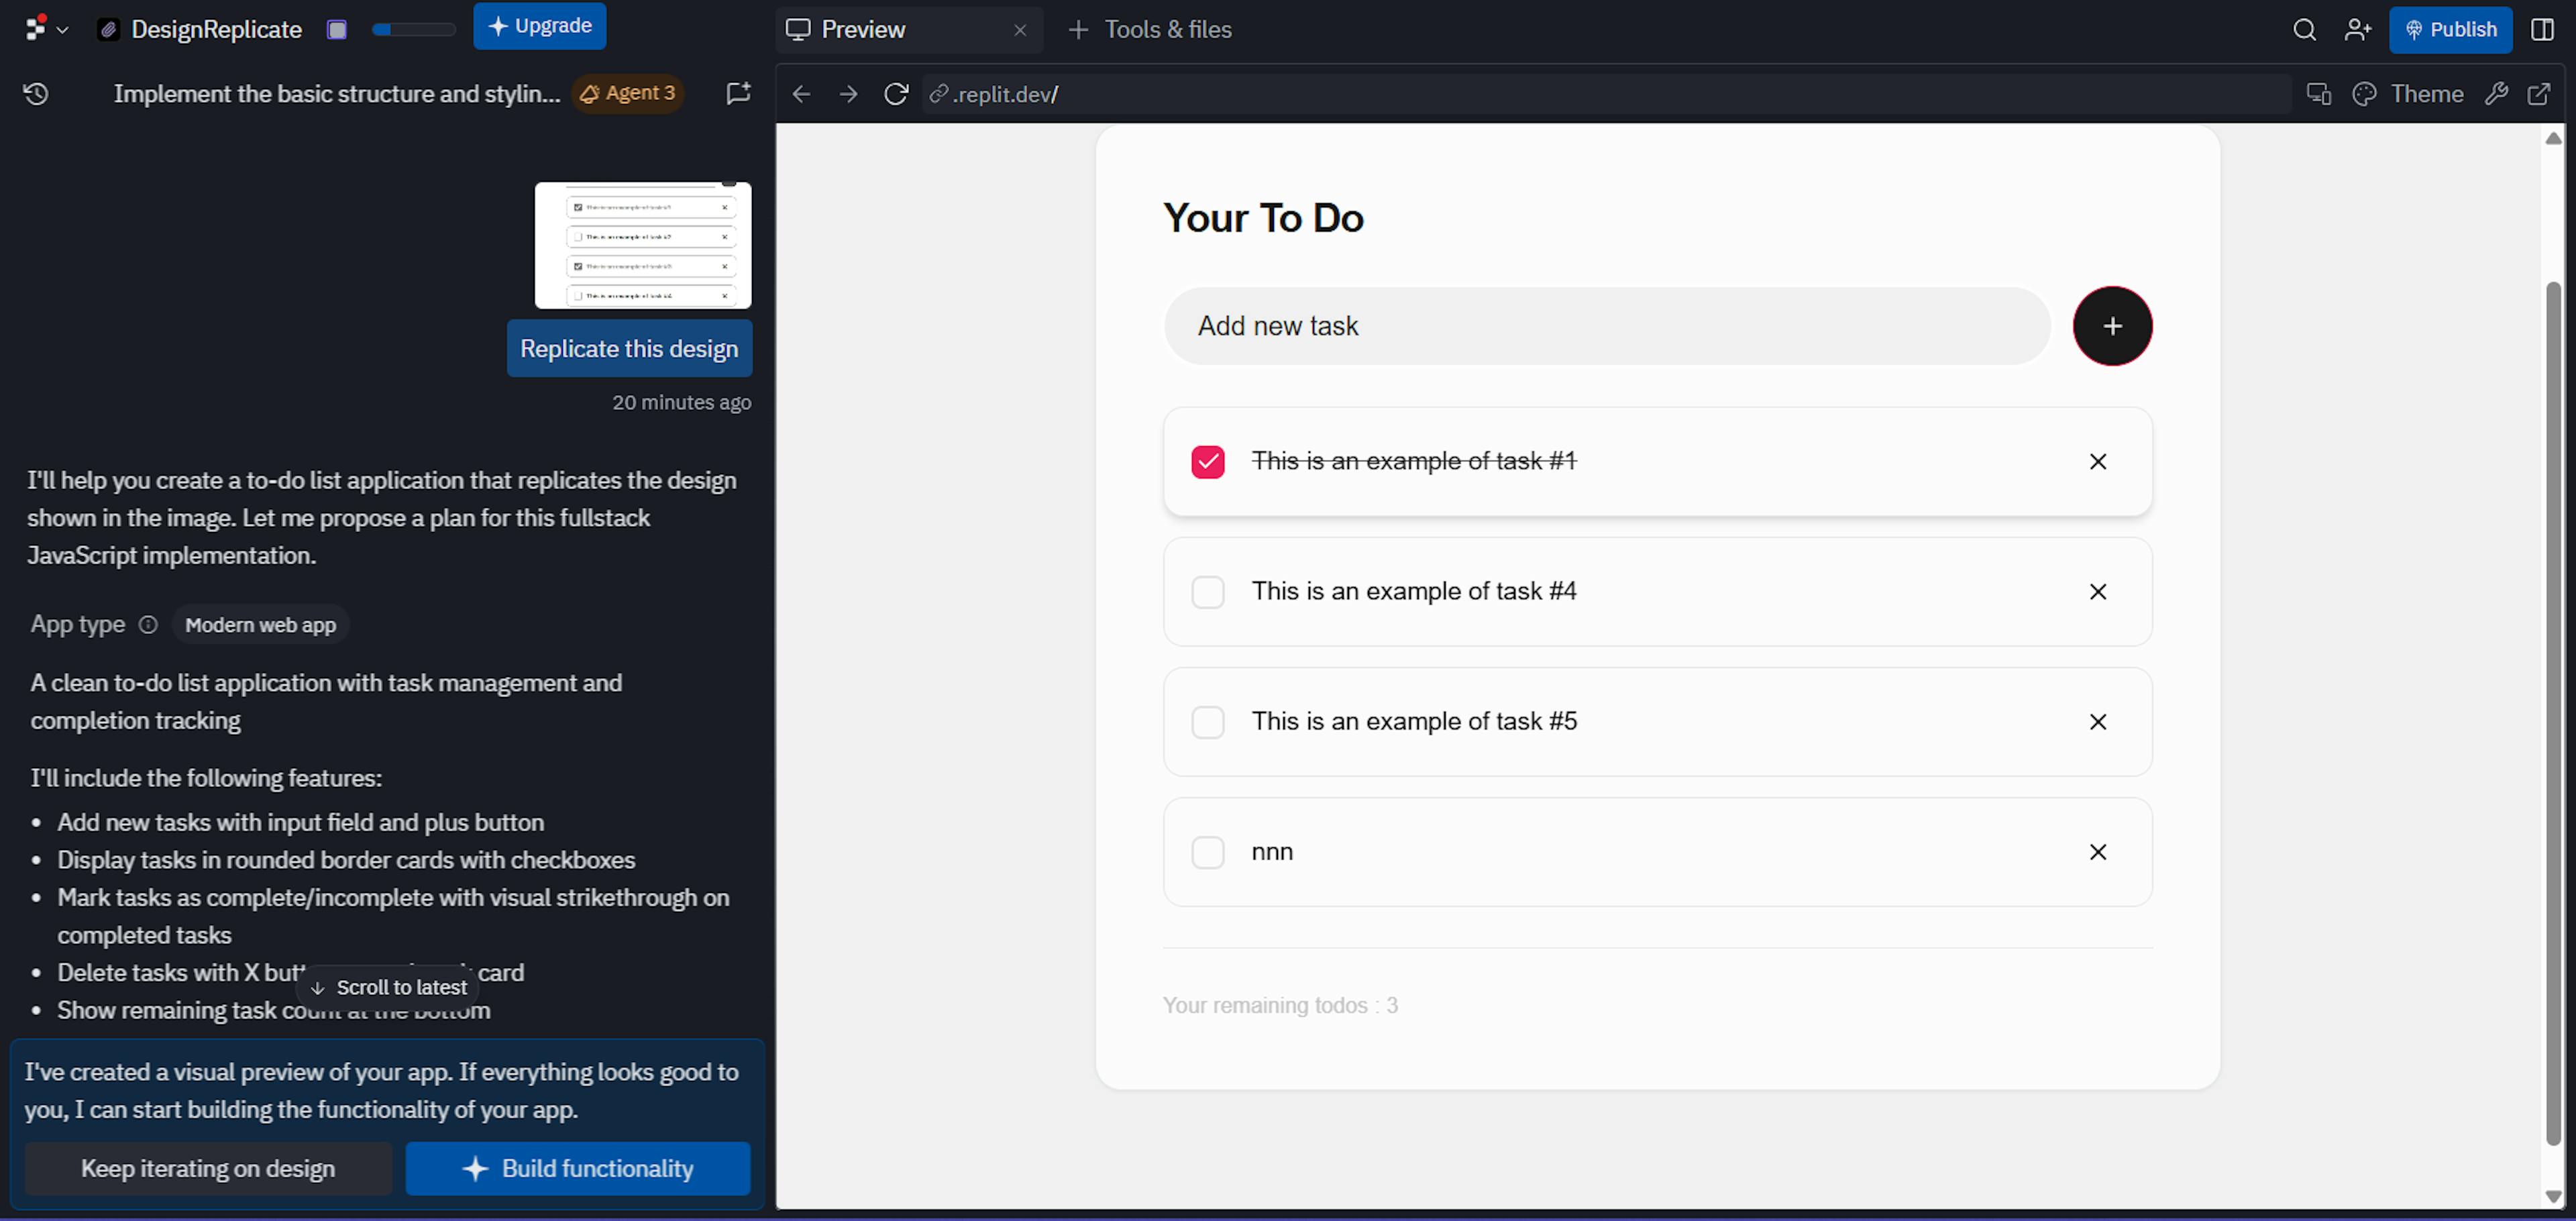
Task: Open developer tools wrench icon
Action: pos(2496,94)
